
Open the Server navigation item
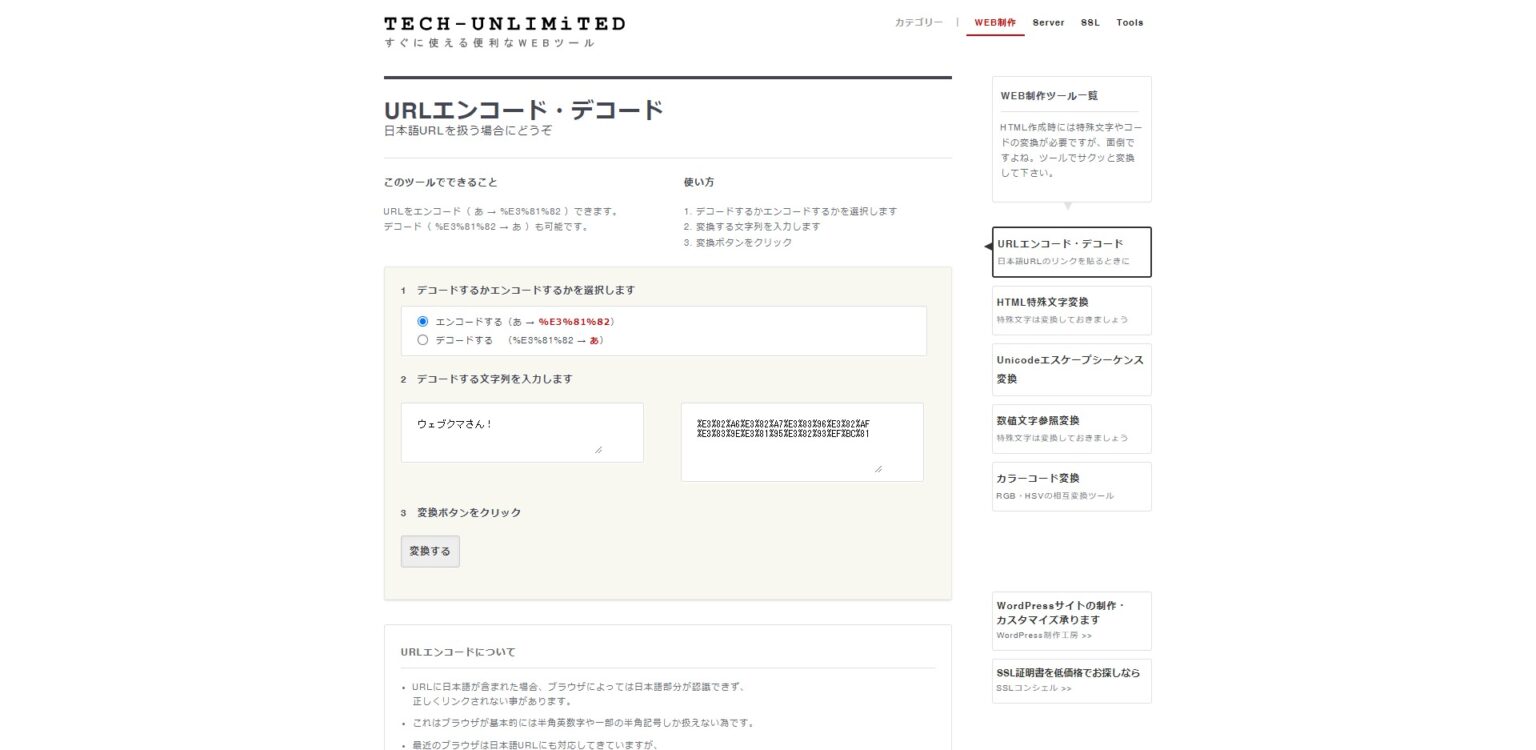[1048, 23]
